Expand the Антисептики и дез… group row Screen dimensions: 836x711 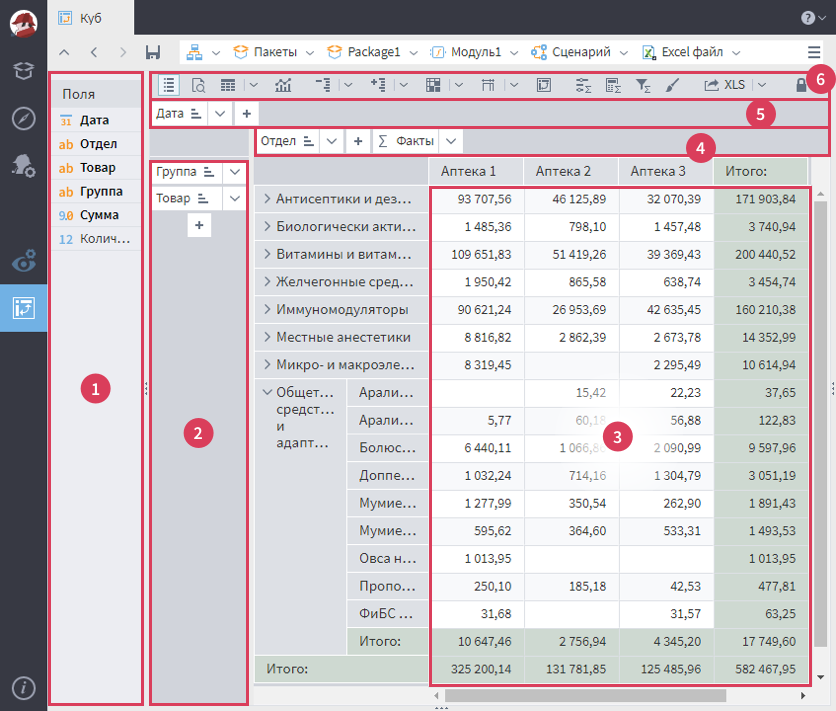click(267, 199)
